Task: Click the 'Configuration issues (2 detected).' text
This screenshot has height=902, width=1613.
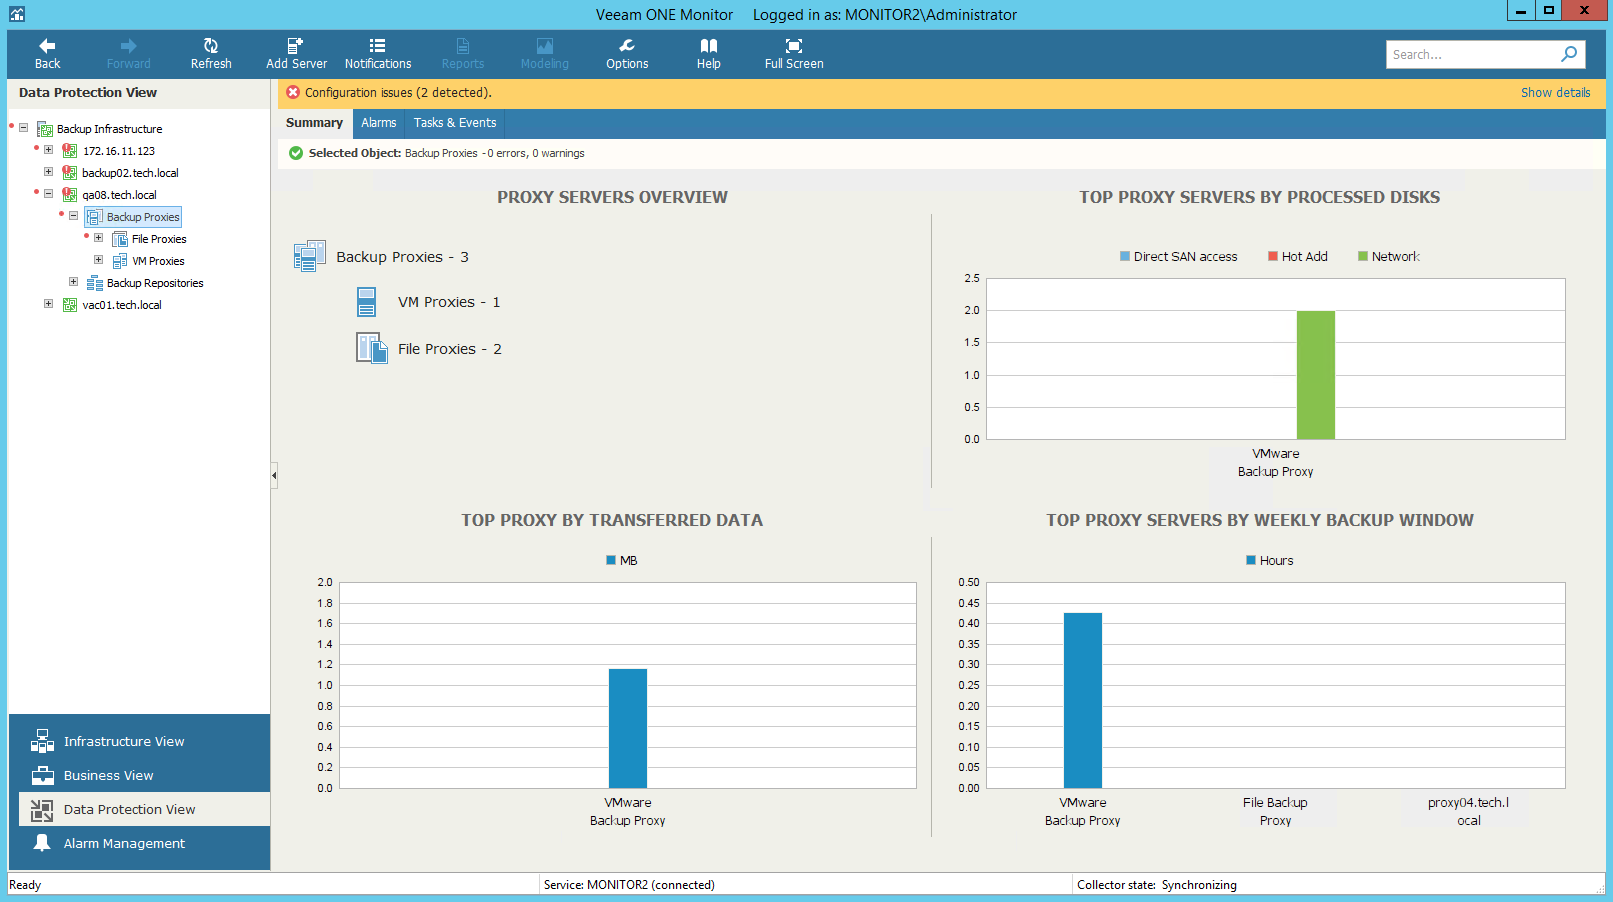Action: tap(398, 93)
